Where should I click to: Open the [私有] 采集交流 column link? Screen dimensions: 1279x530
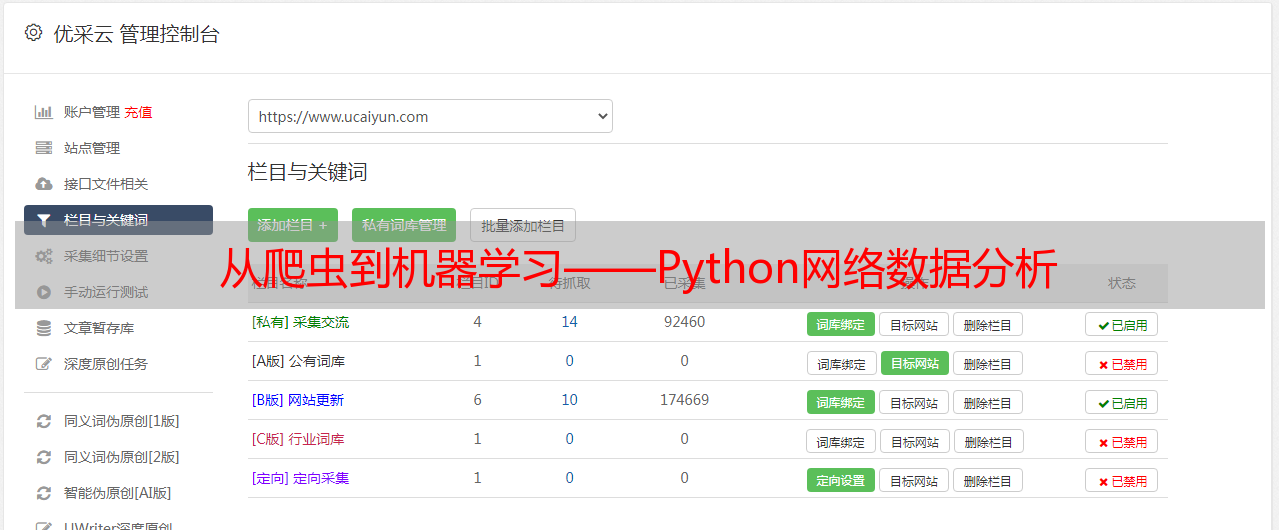pos(300,322)
